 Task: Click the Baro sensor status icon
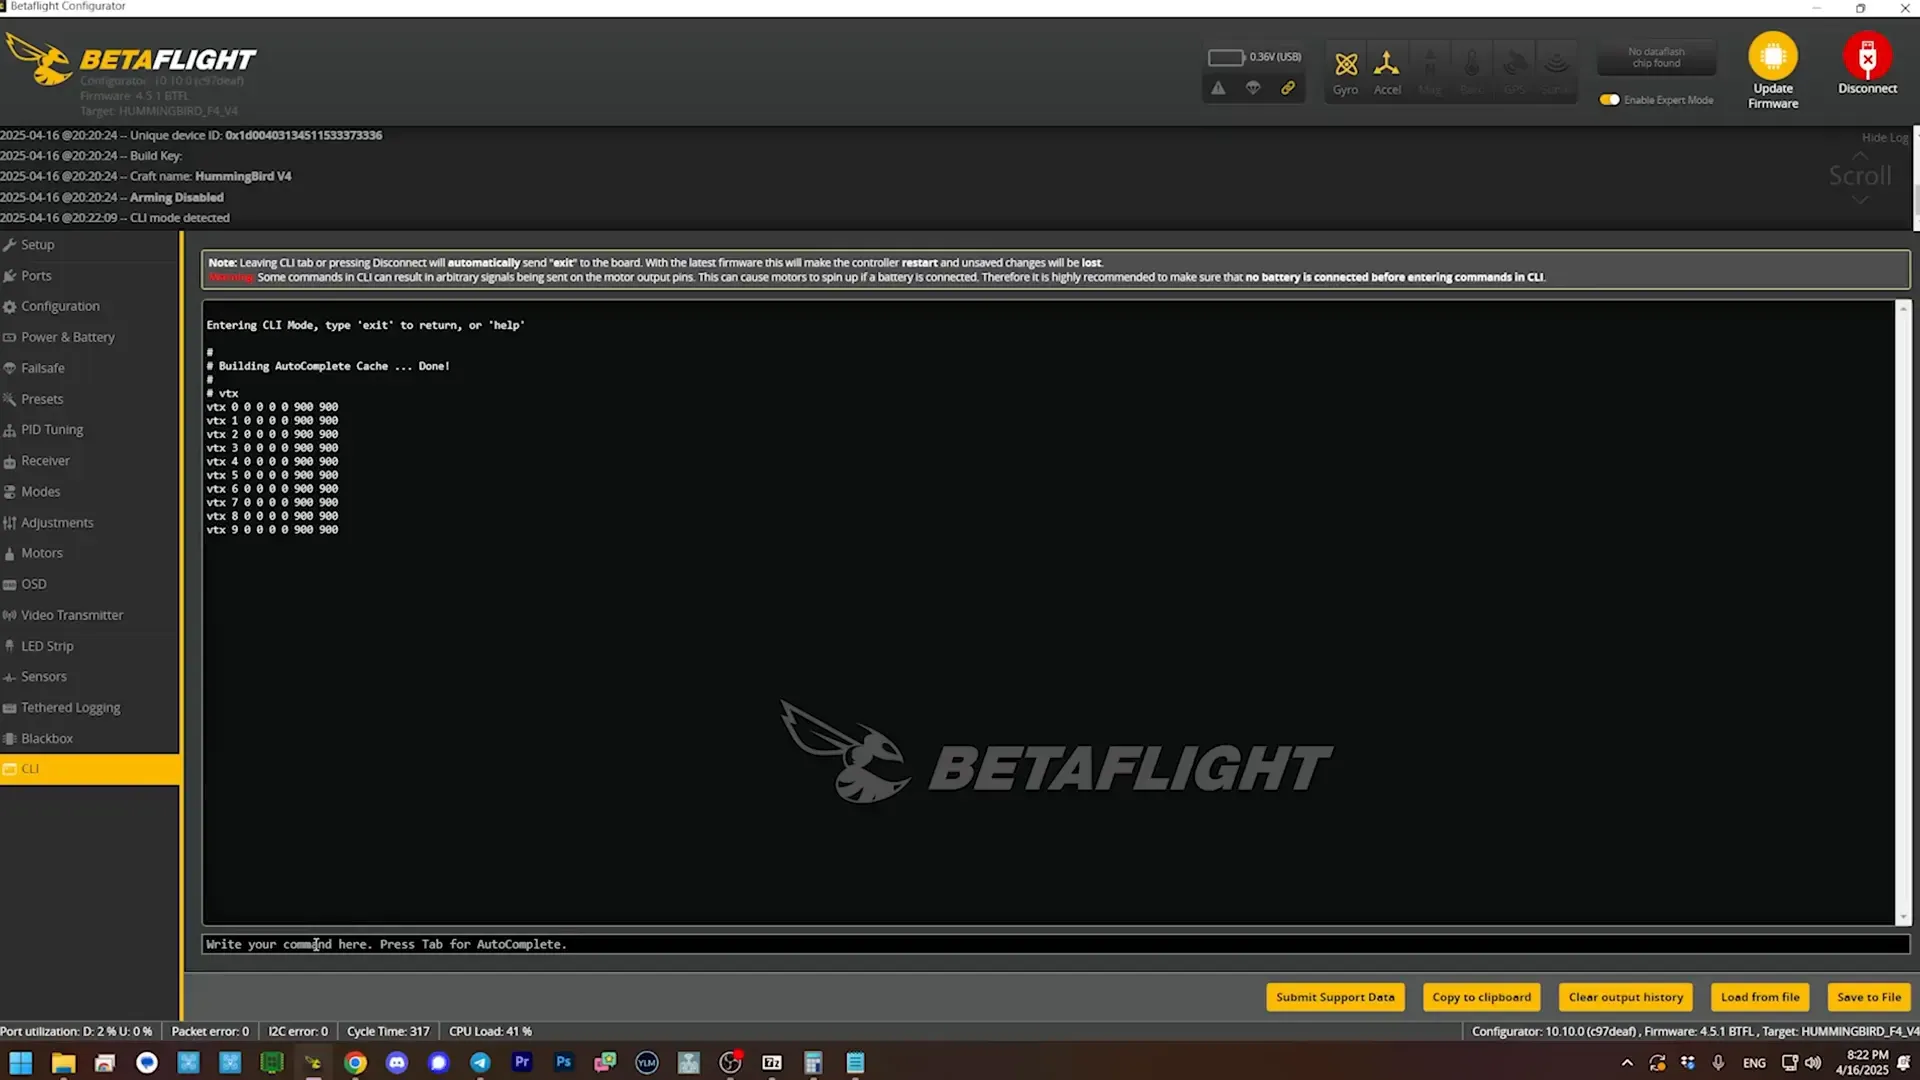[1472, 65]
